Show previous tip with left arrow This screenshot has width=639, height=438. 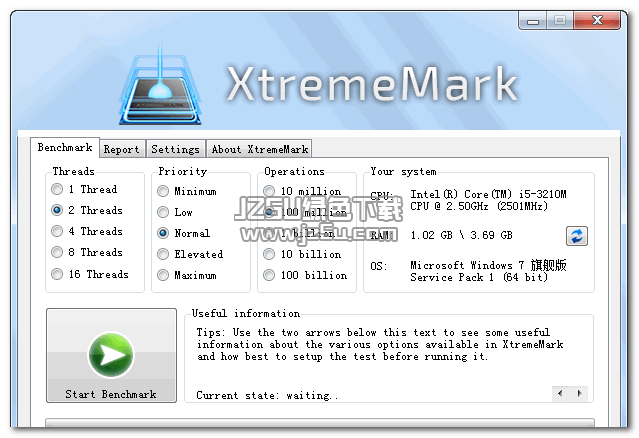pyautogui.click(x=560, y=394)
